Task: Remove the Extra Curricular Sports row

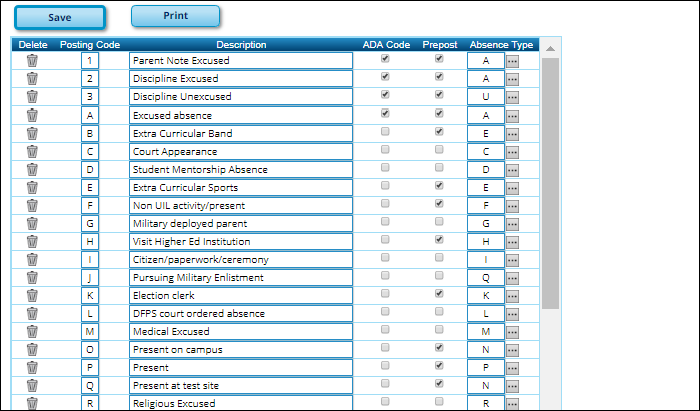Action: point(32,187)
